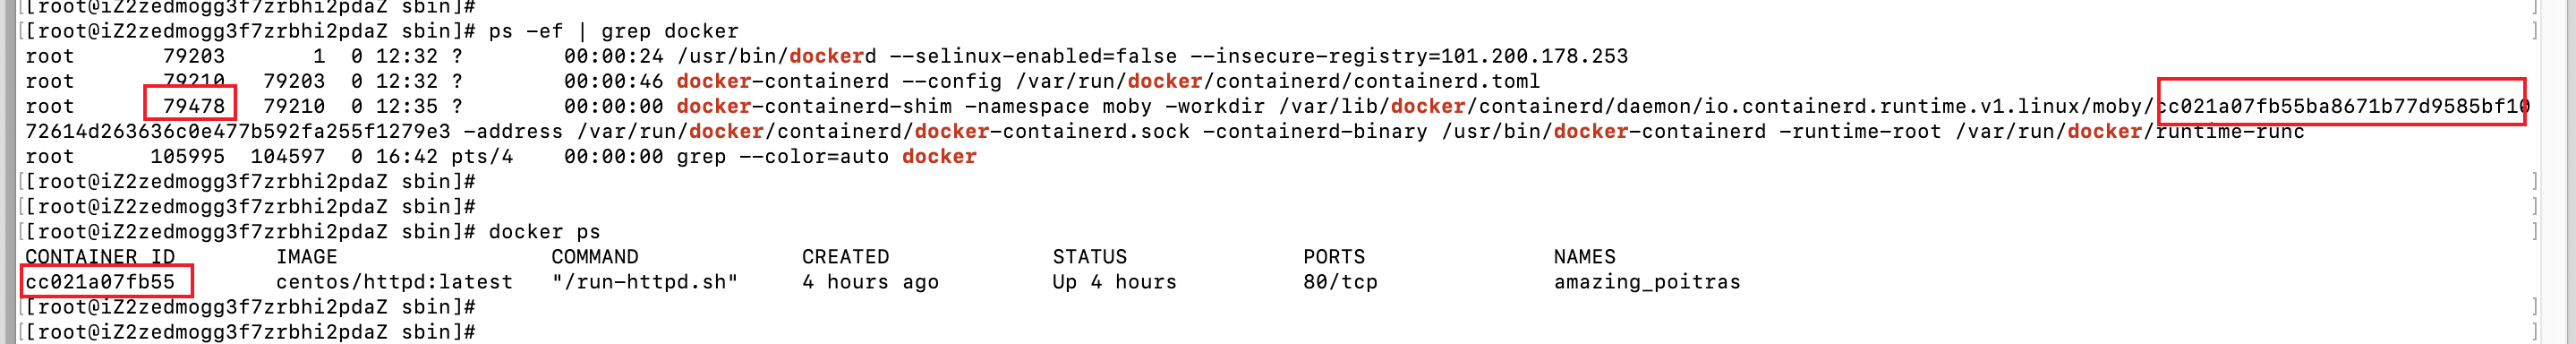Image resolution: width=2576 pixels, height=344 pixels.
Task: Click the STATUS column header
Action: tap(1089, 257)
